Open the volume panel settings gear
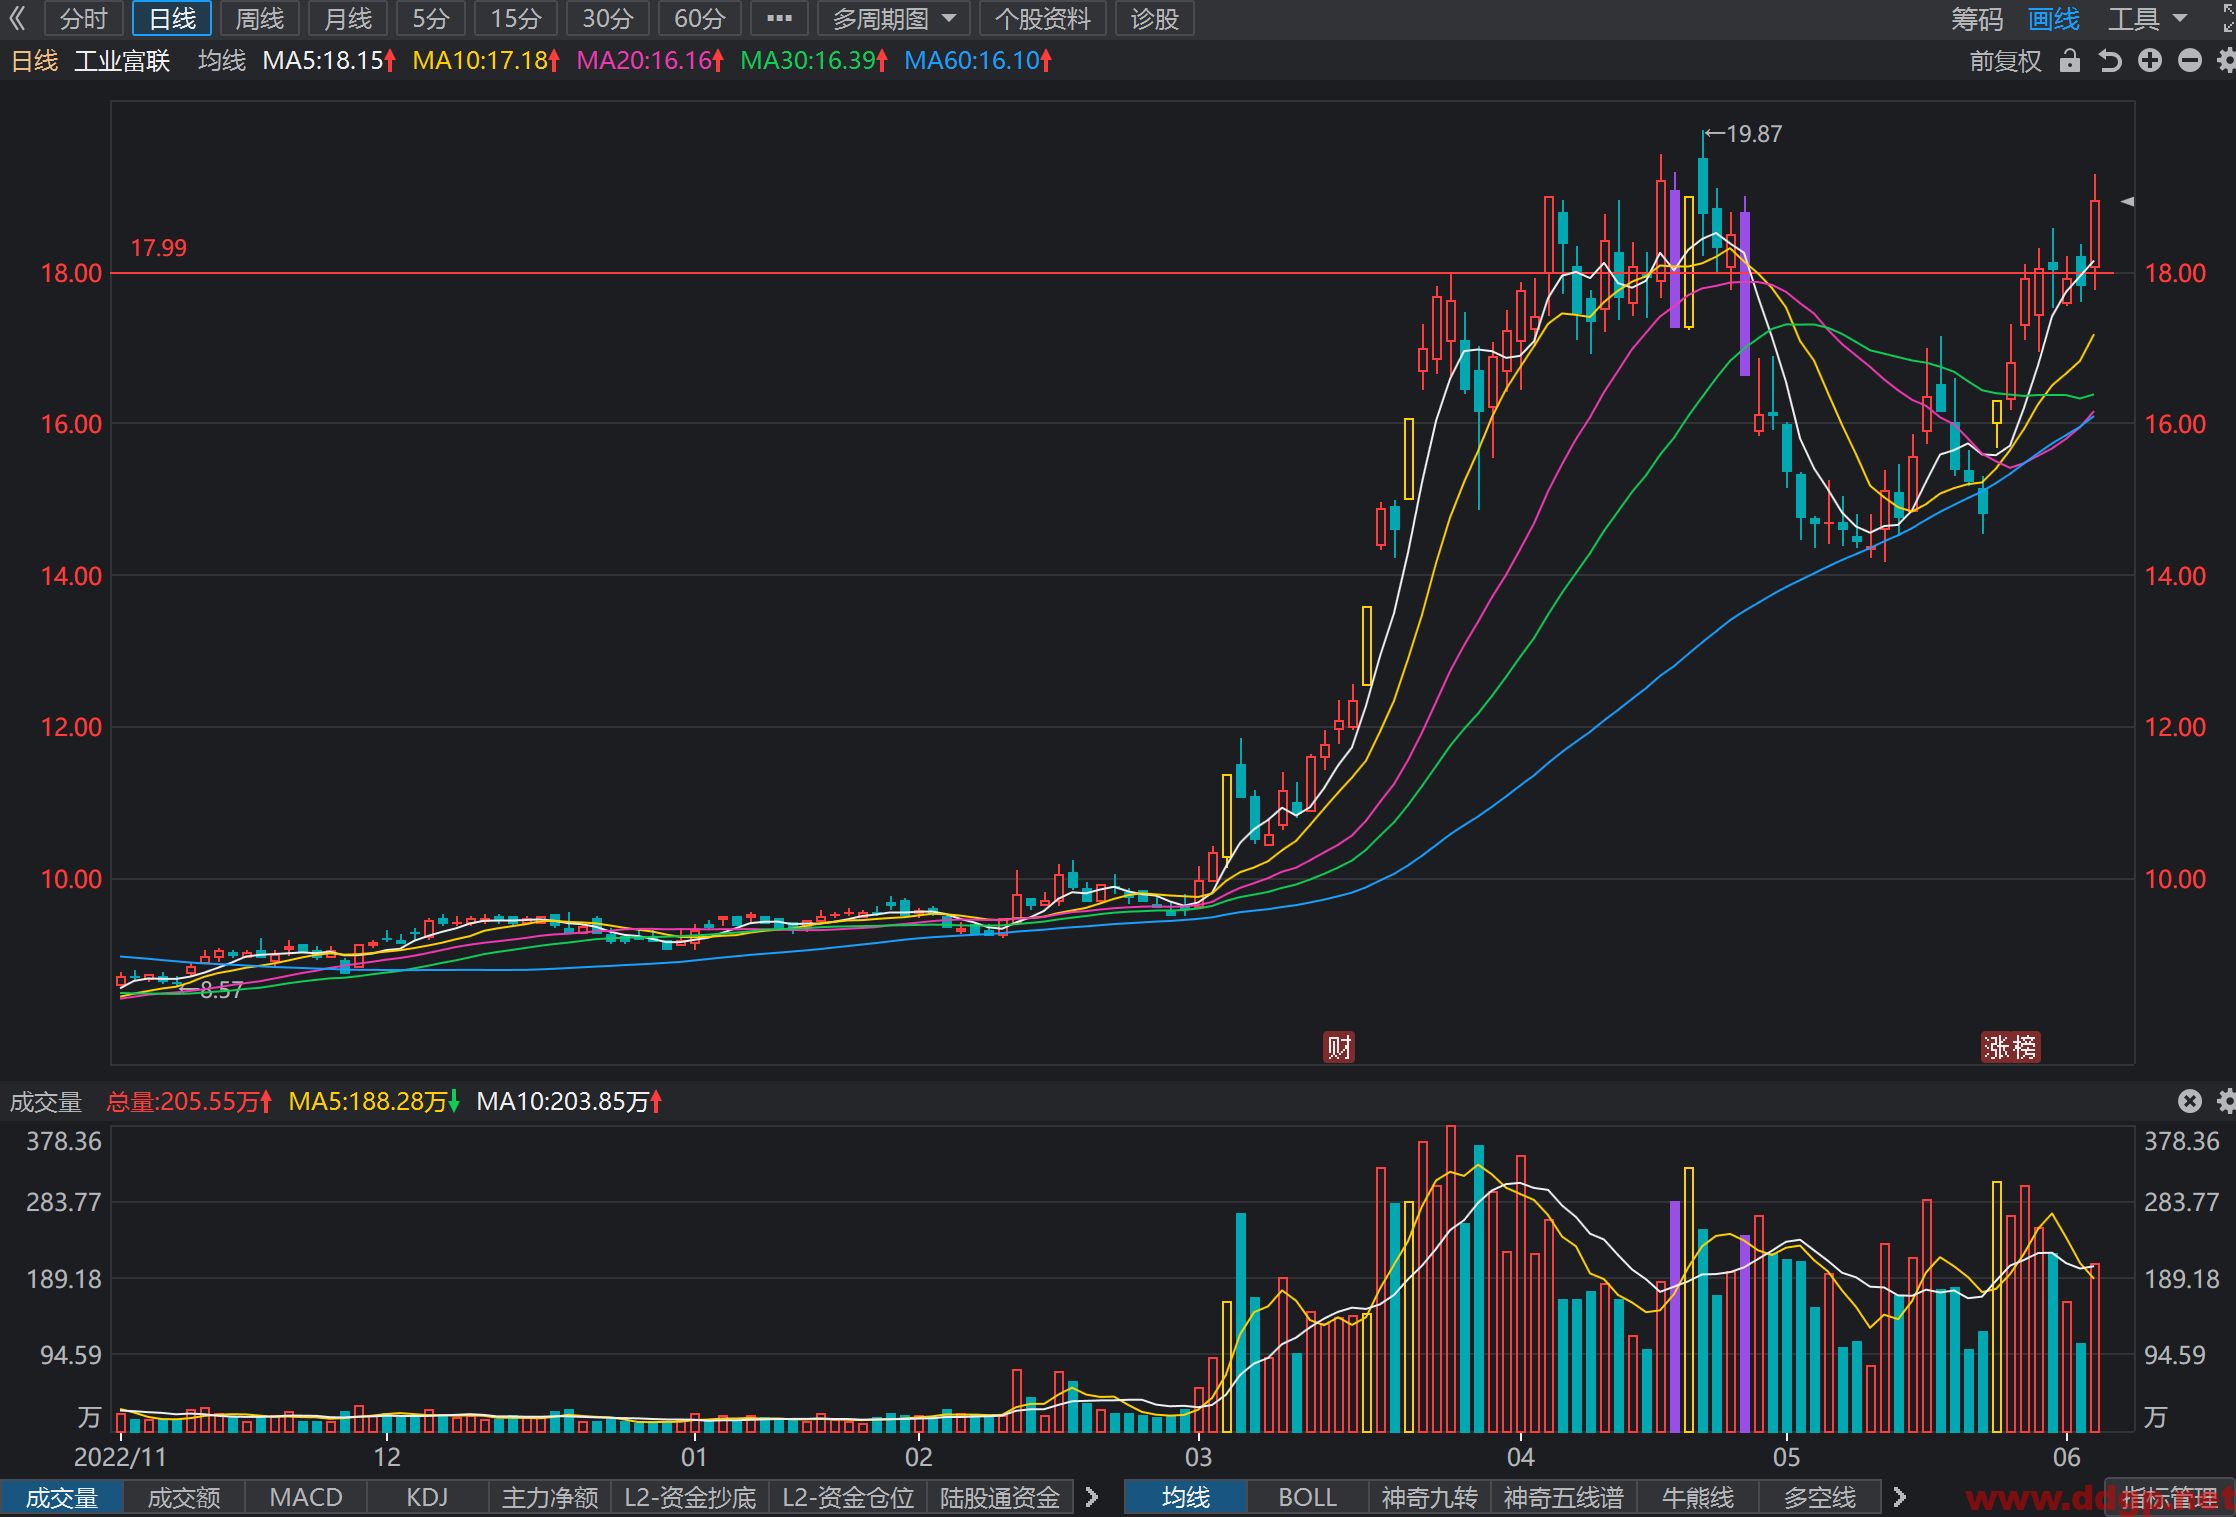2236x1517 pixels. click(x=2226, y=1101)
